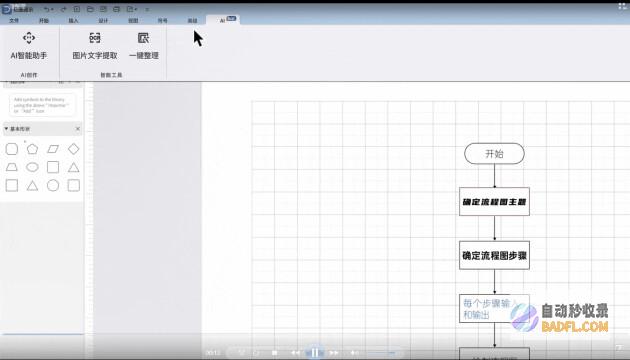
Task: Mute the video player volume
Action: click(354, 353)
